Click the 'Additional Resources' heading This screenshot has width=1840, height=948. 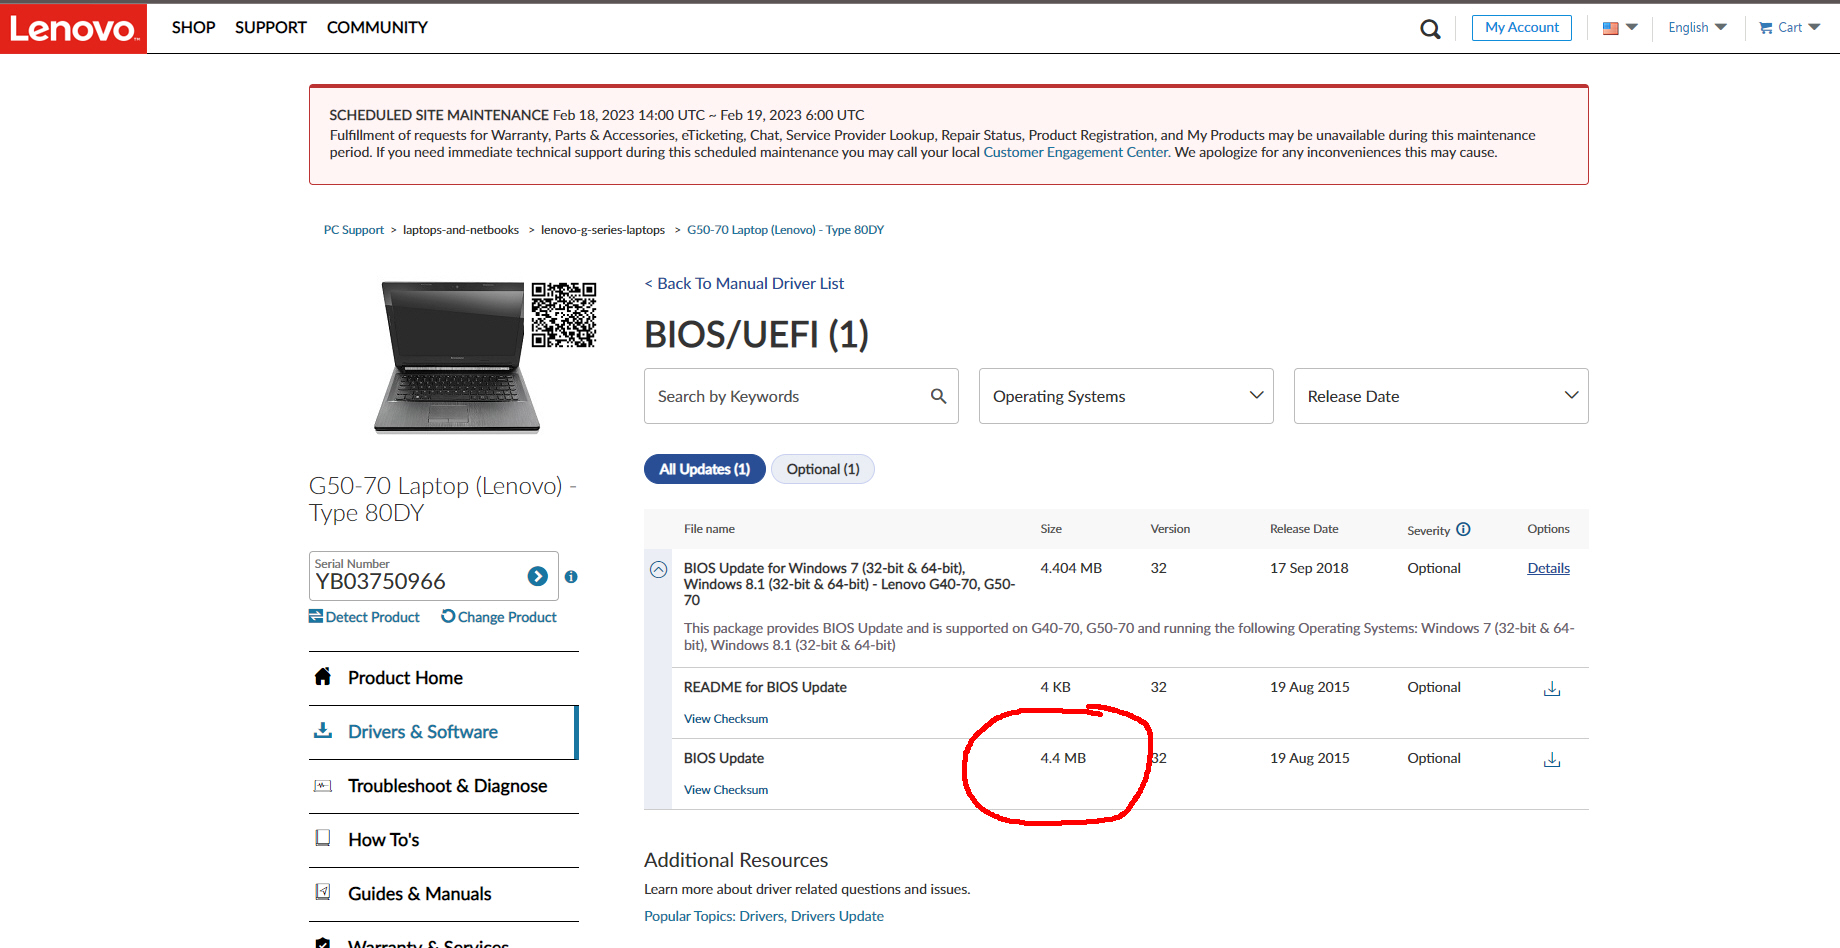tap(736, 860)
